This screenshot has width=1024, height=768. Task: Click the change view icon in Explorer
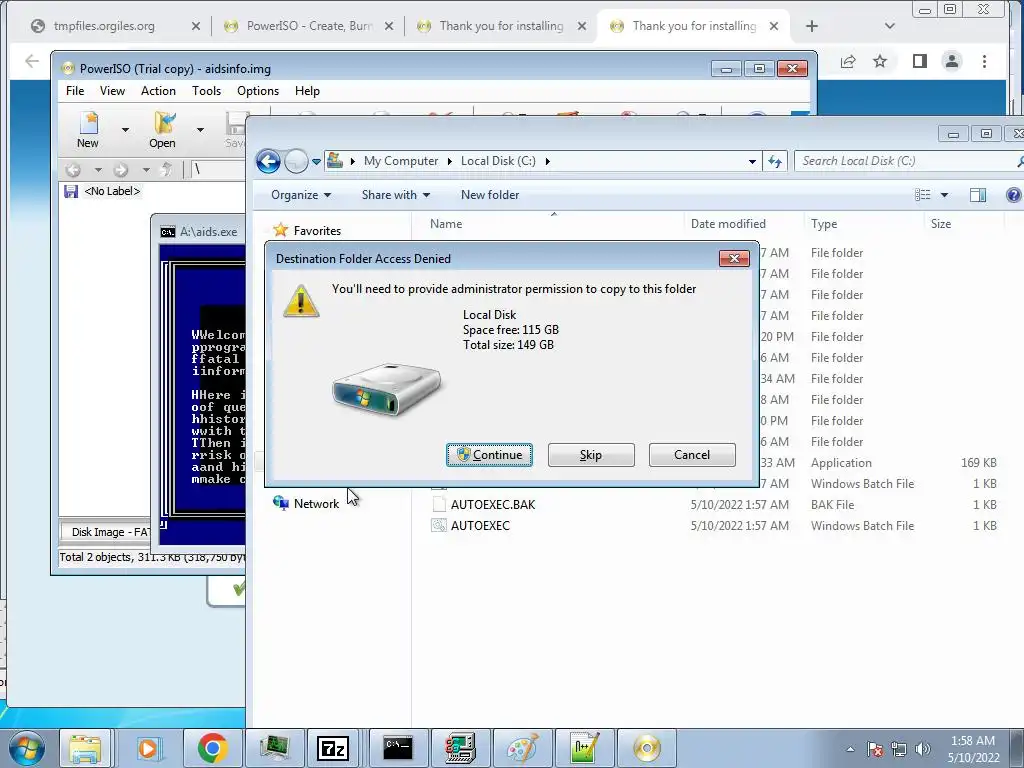(922, 195)
